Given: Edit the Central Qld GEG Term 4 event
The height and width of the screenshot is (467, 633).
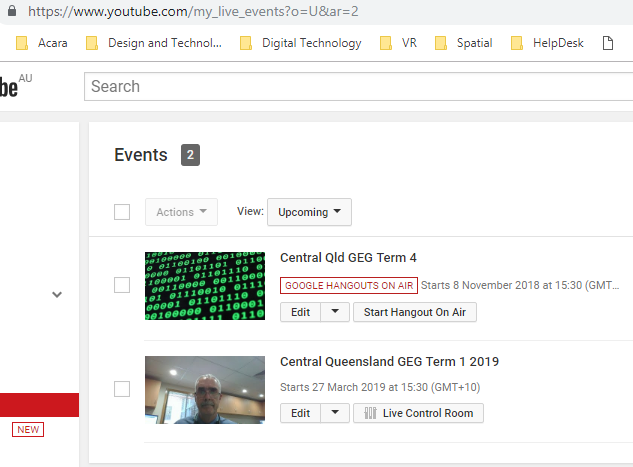Looking at the screenshot, I should (x=300, y=312).
